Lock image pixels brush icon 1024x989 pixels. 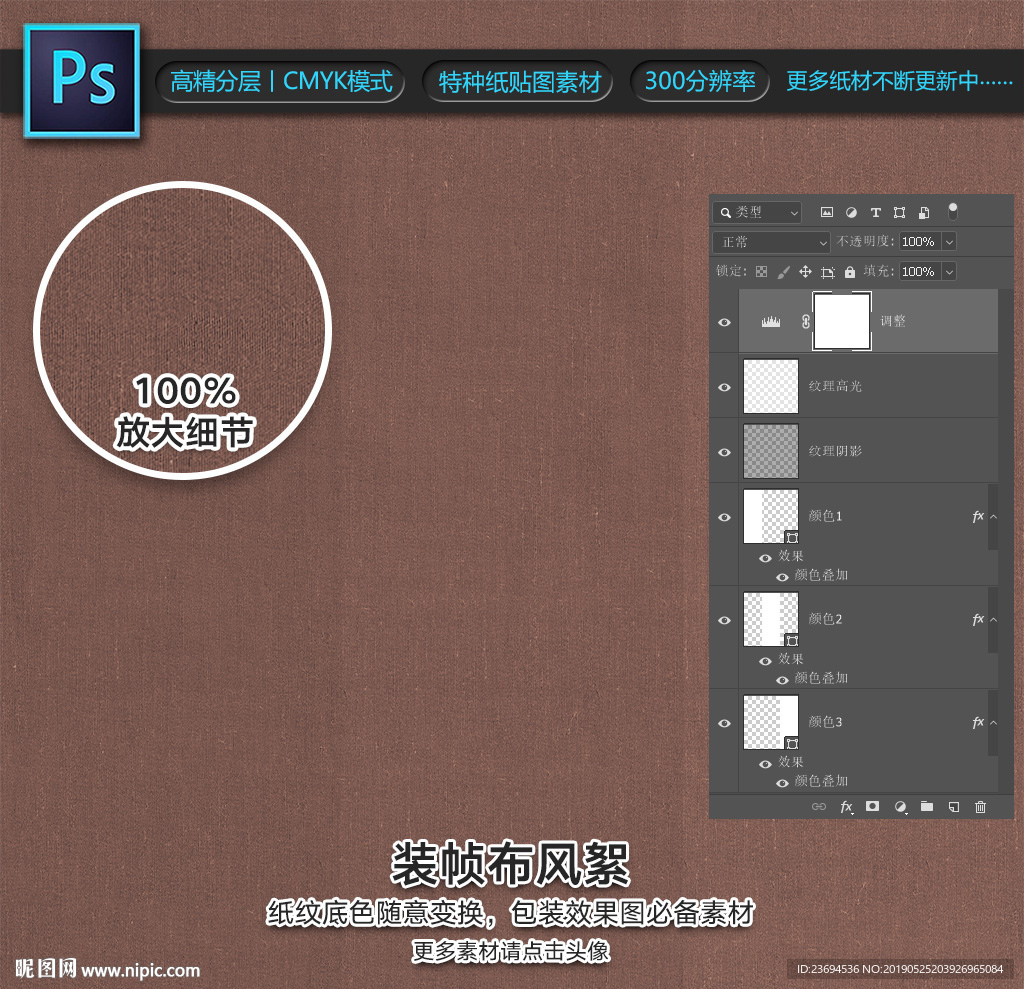click(x=783, y=272)
